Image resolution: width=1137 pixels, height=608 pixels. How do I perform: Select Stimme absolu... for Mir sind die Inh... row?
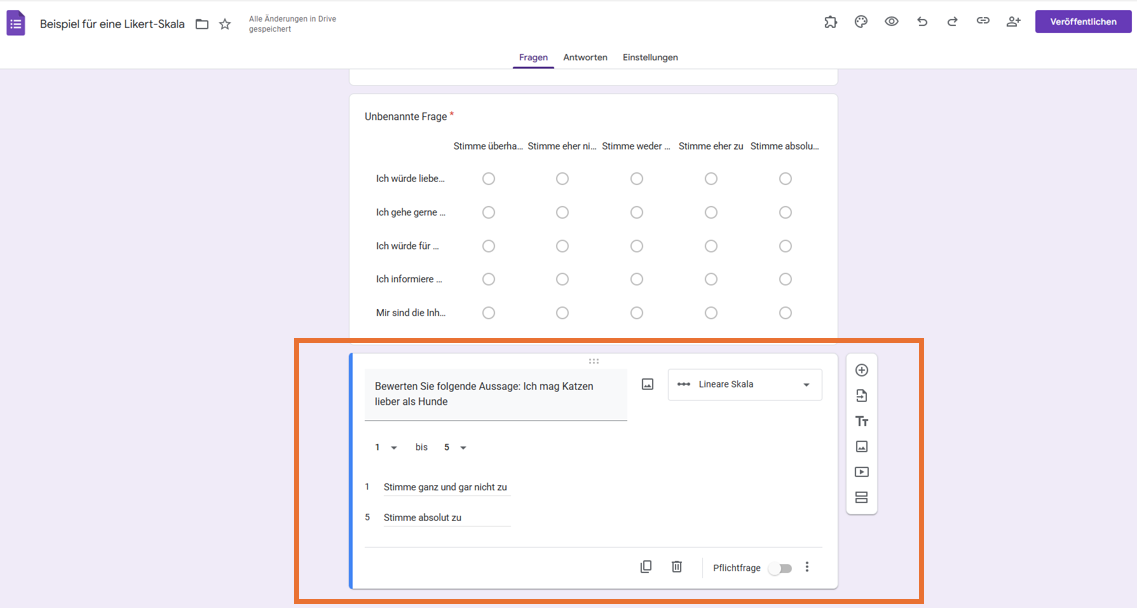785,313
